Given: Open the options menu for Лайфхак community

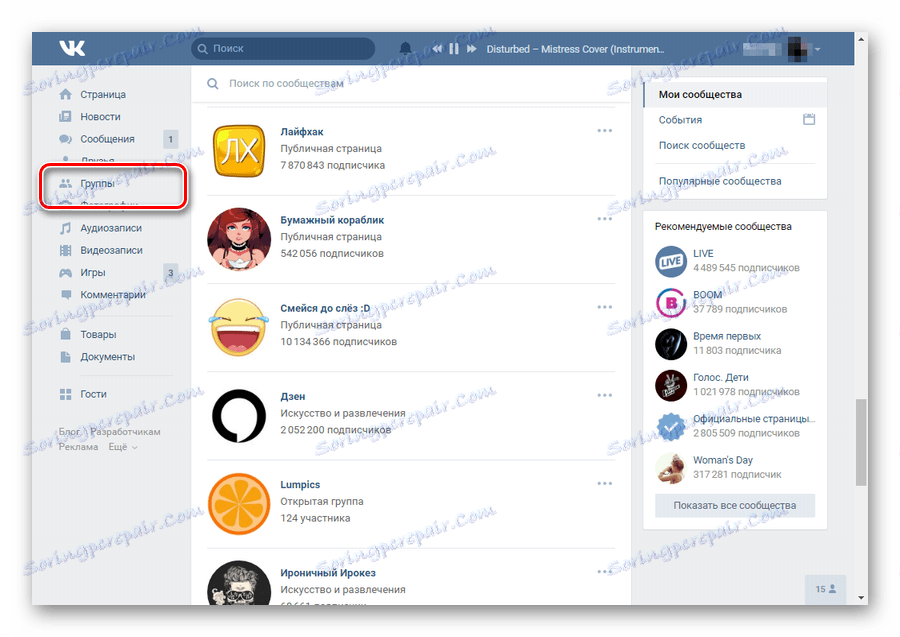Looking at the screenshot, I should click(x=604, y=130).
